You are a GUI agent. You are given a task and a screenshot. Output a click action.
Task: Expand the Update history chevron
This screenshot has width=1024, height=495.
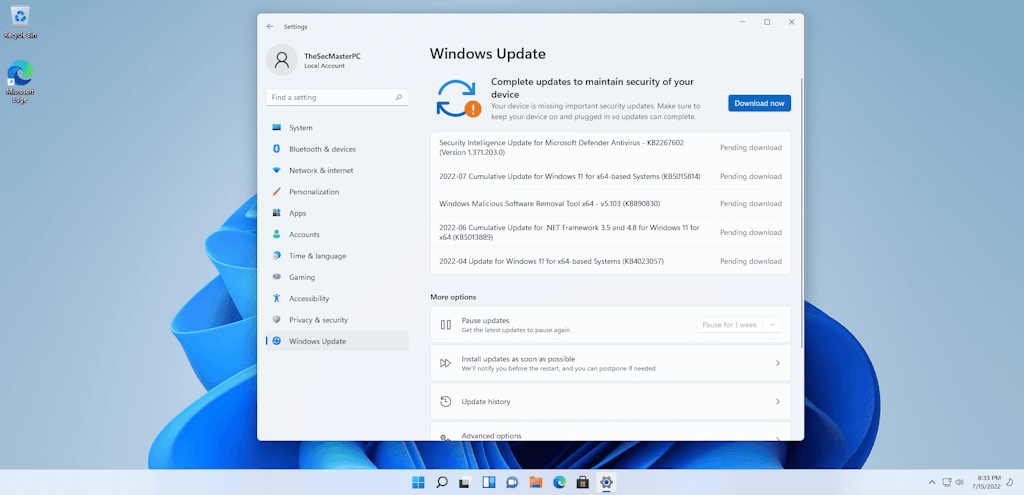pyautogui.click(x=777, y=402)
